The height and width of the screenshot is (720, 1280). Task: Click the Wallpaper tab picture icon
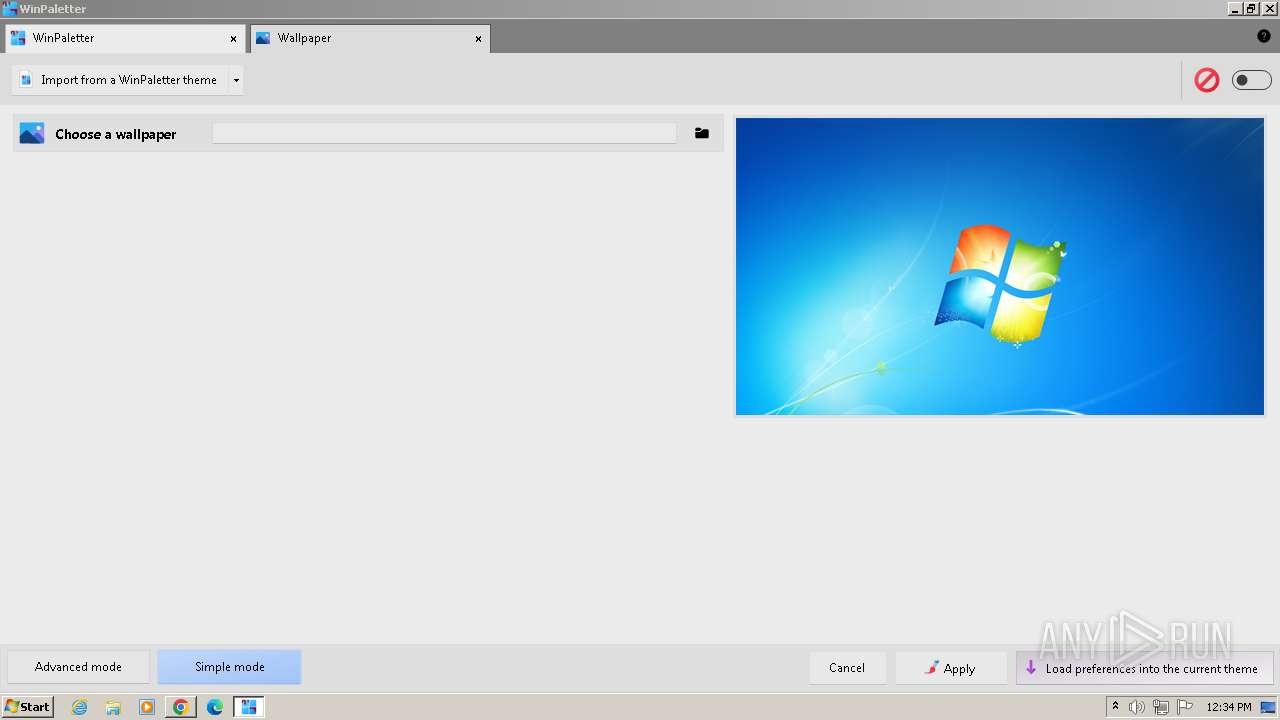click(x=263, y=38)
